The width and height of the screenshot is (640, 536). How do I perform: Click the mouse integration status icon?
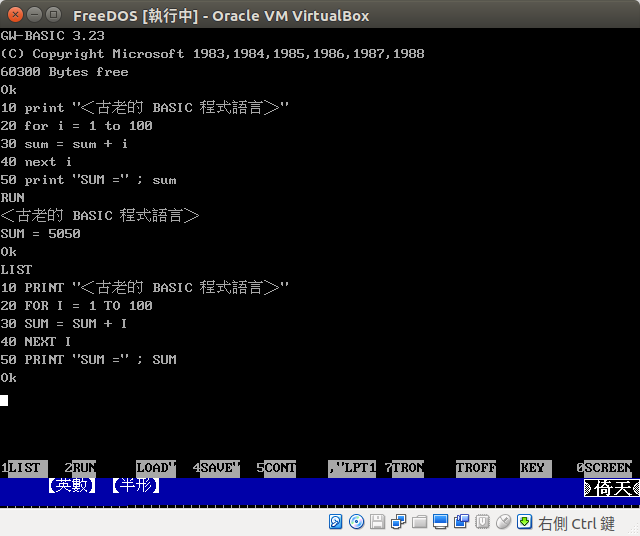(x=503, y=522)
